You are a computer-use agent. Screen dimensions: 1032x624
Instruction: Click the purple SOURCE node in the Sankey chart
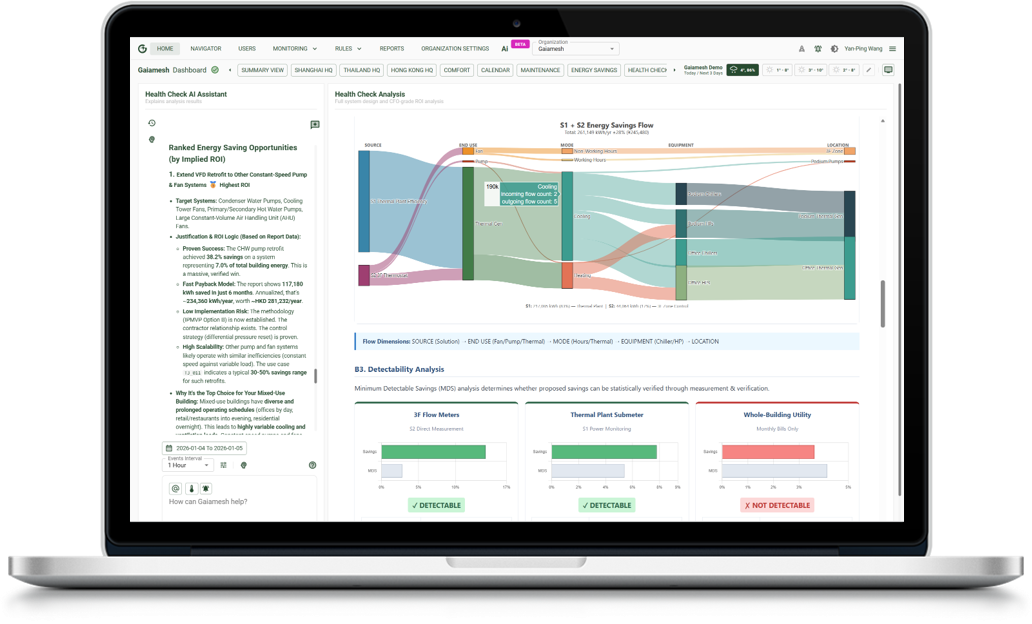tap(364, 275)
